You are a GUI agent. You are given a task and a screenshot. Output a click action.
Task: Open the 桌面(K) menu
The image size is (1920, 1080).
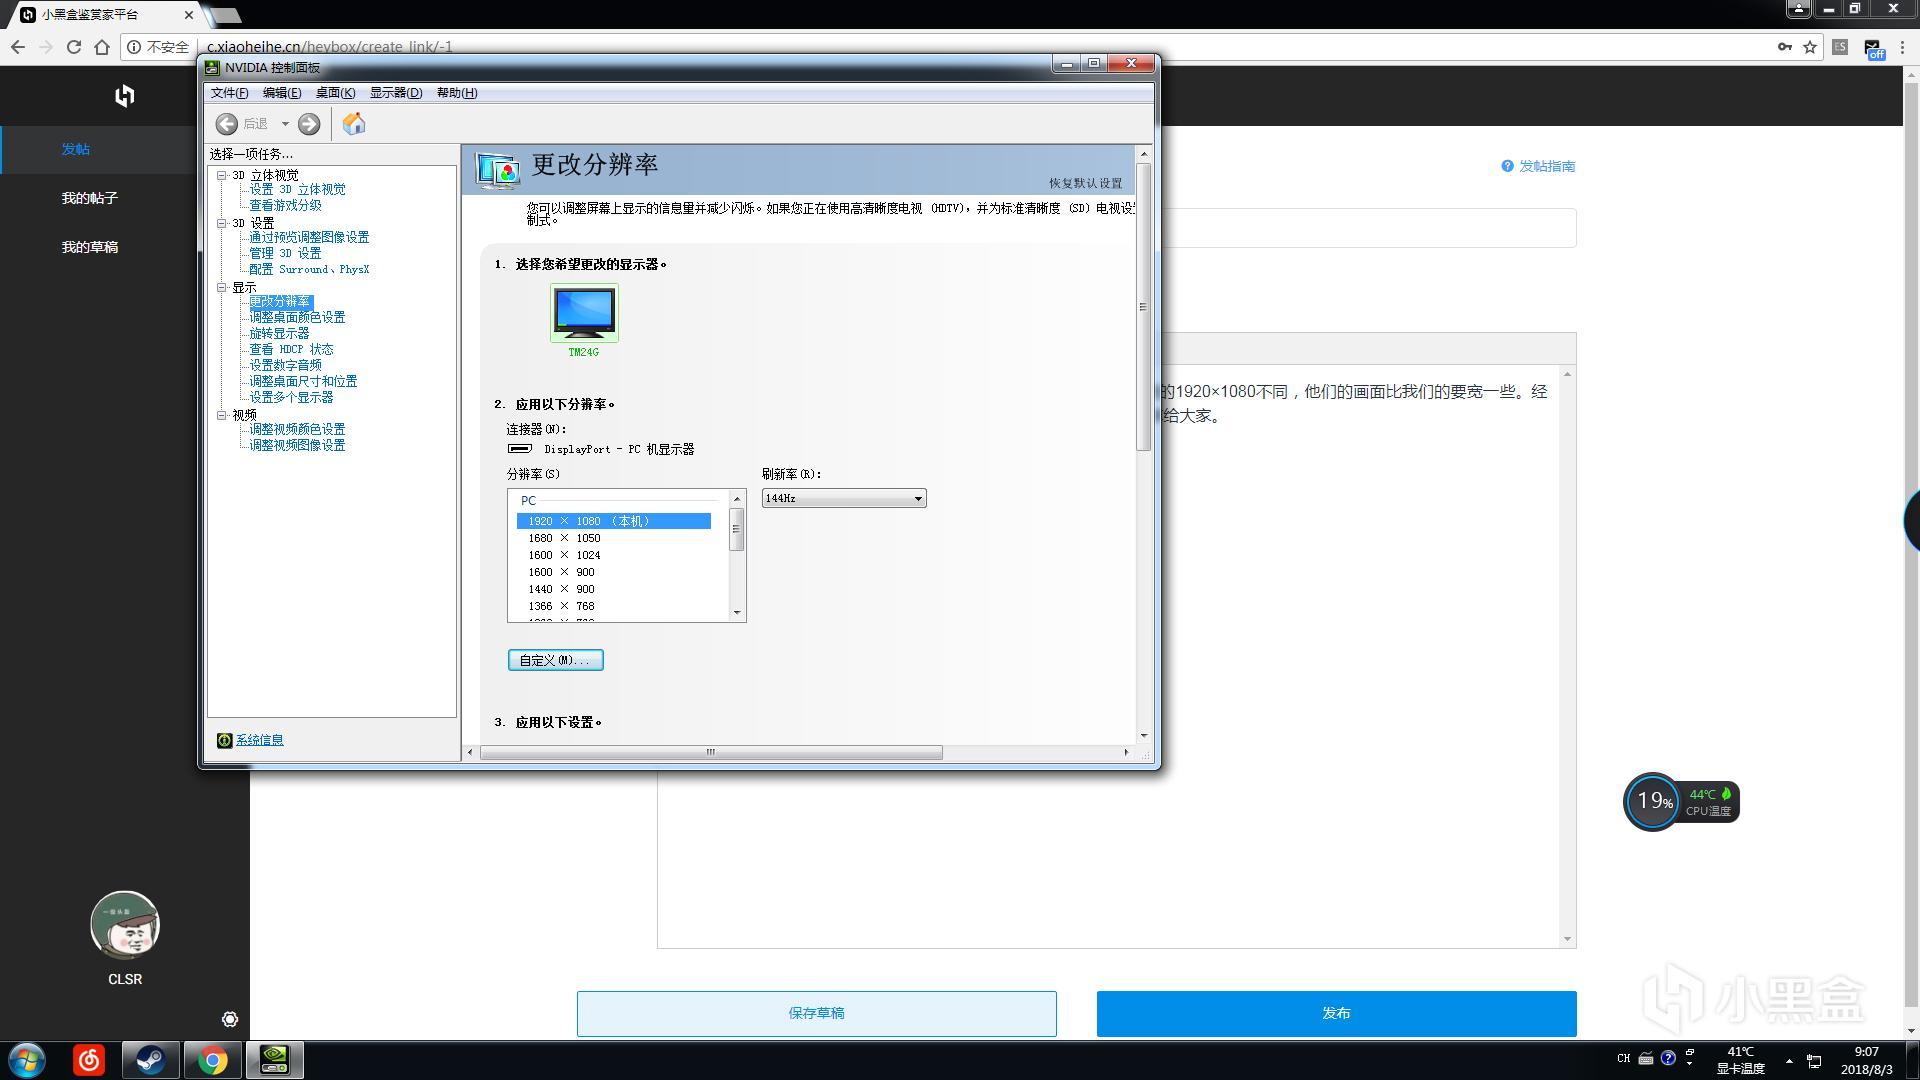click(x=335, y=93)
